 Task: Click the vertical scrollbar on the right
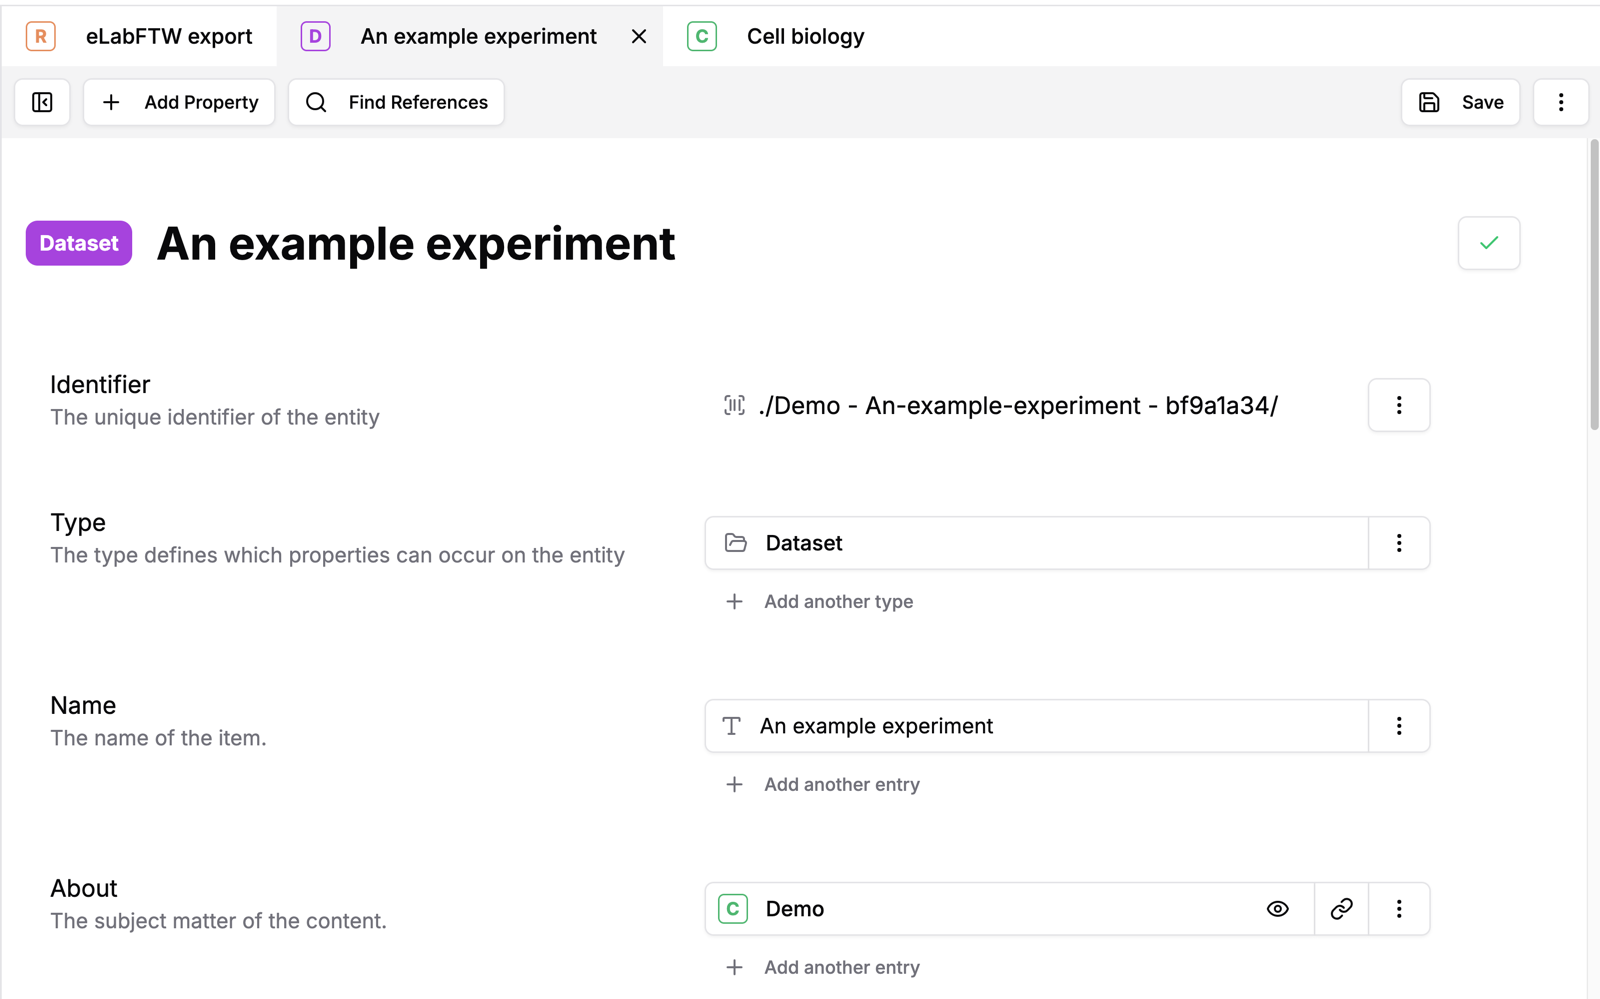[x=1593, y=285]
